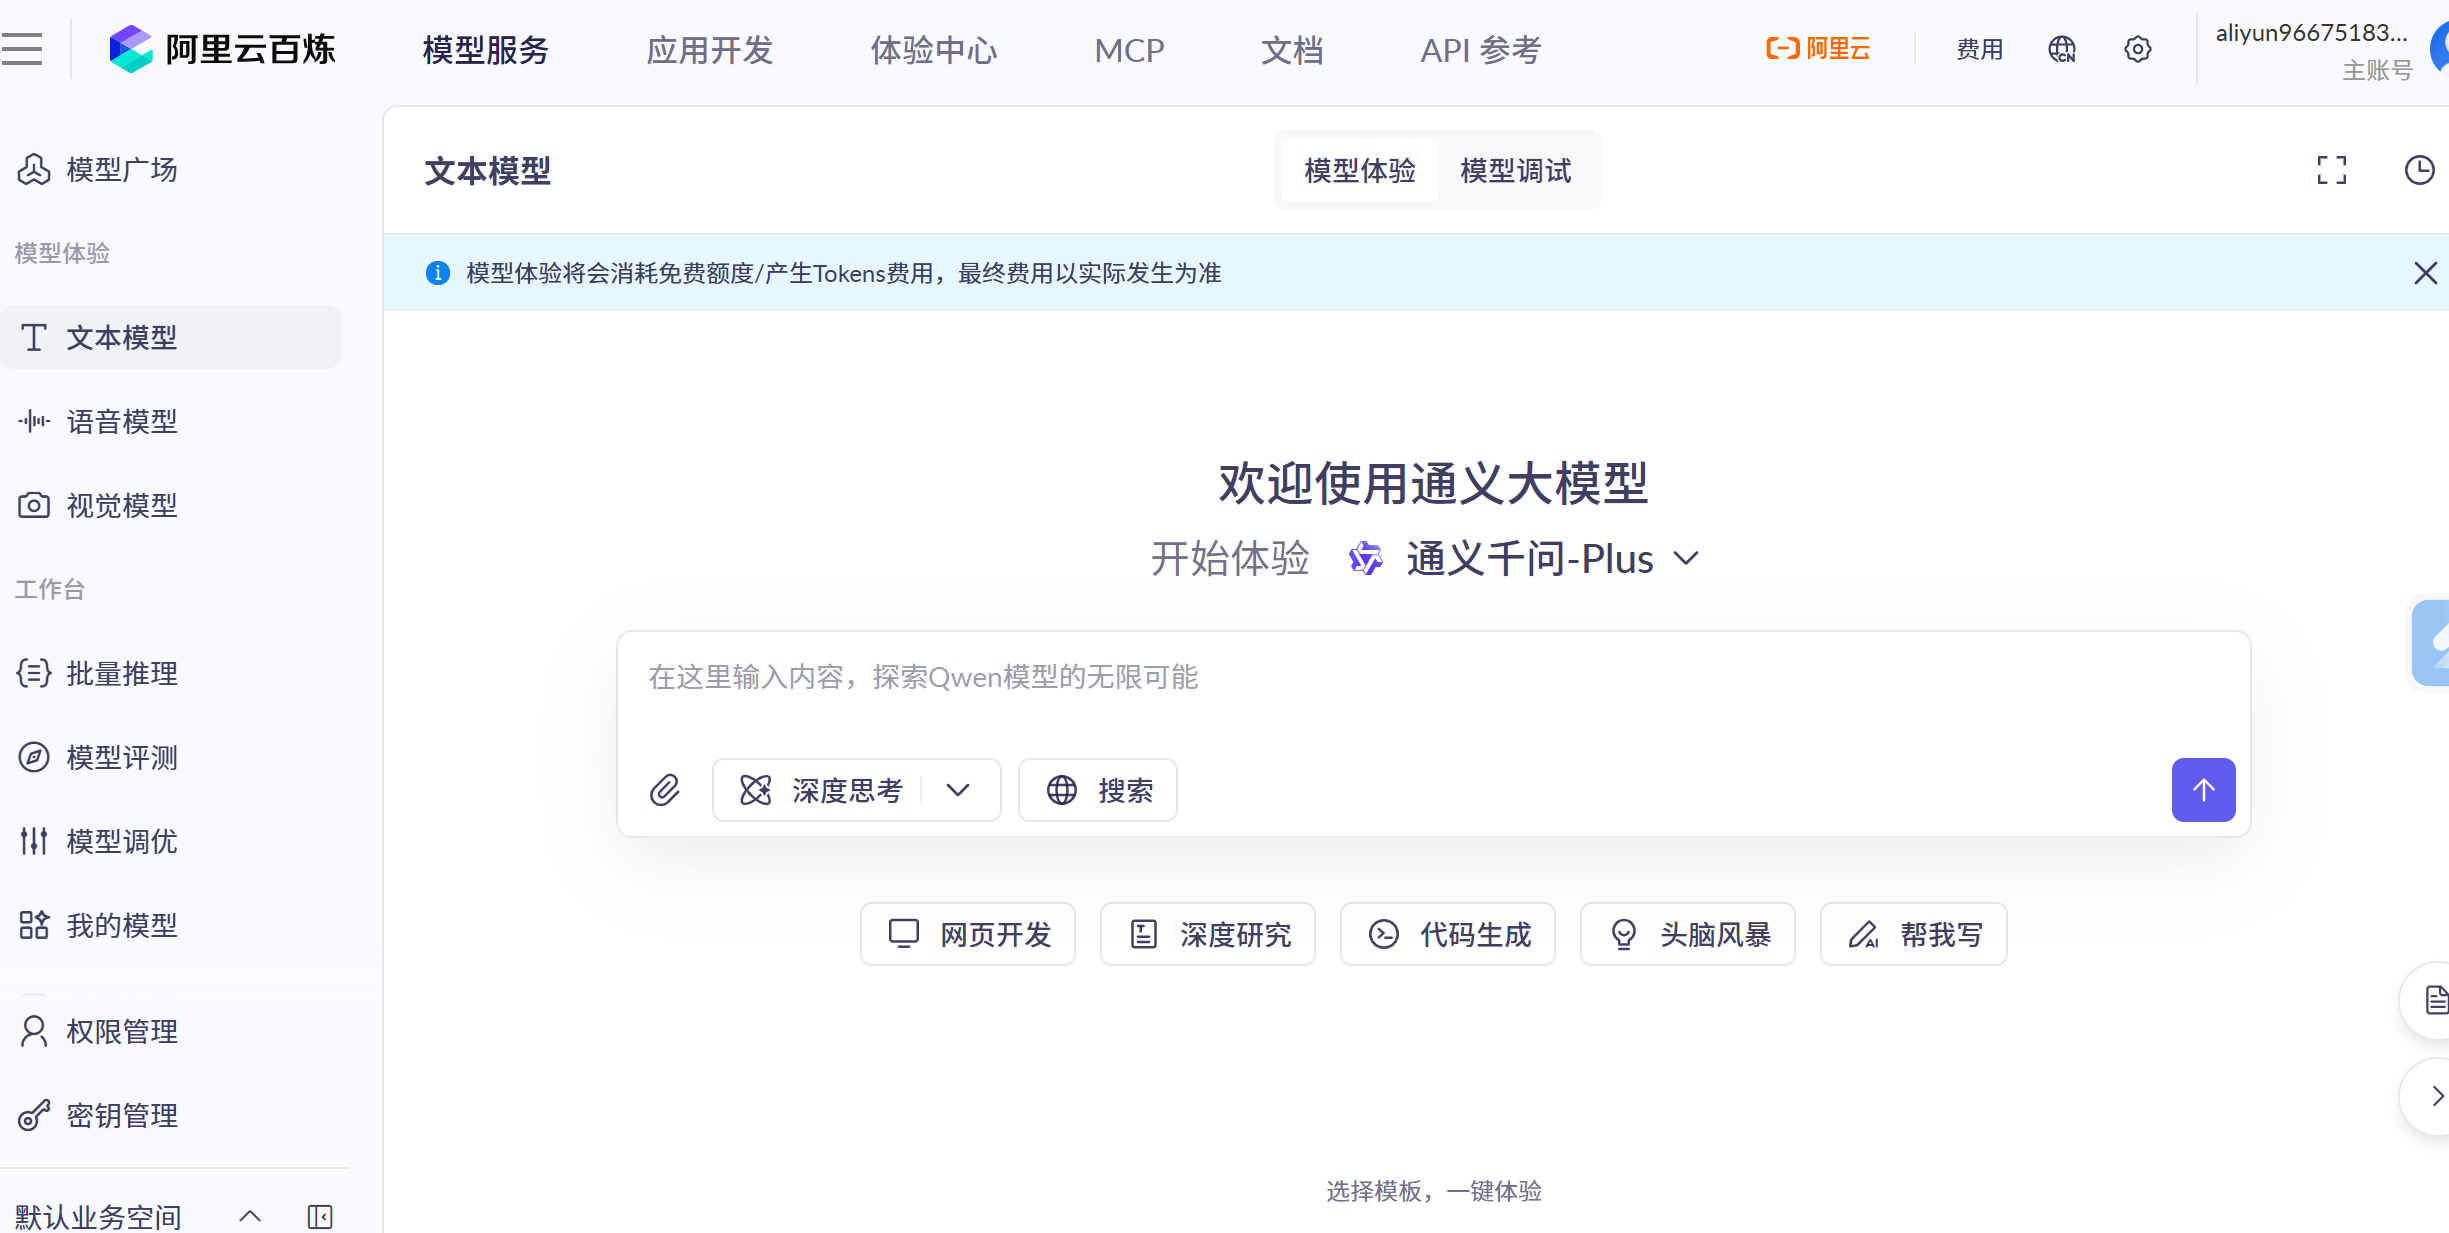Screen dimensions: 2449x1233
Task: Click the settings gear icon
Action: [x=2137, y=49]
